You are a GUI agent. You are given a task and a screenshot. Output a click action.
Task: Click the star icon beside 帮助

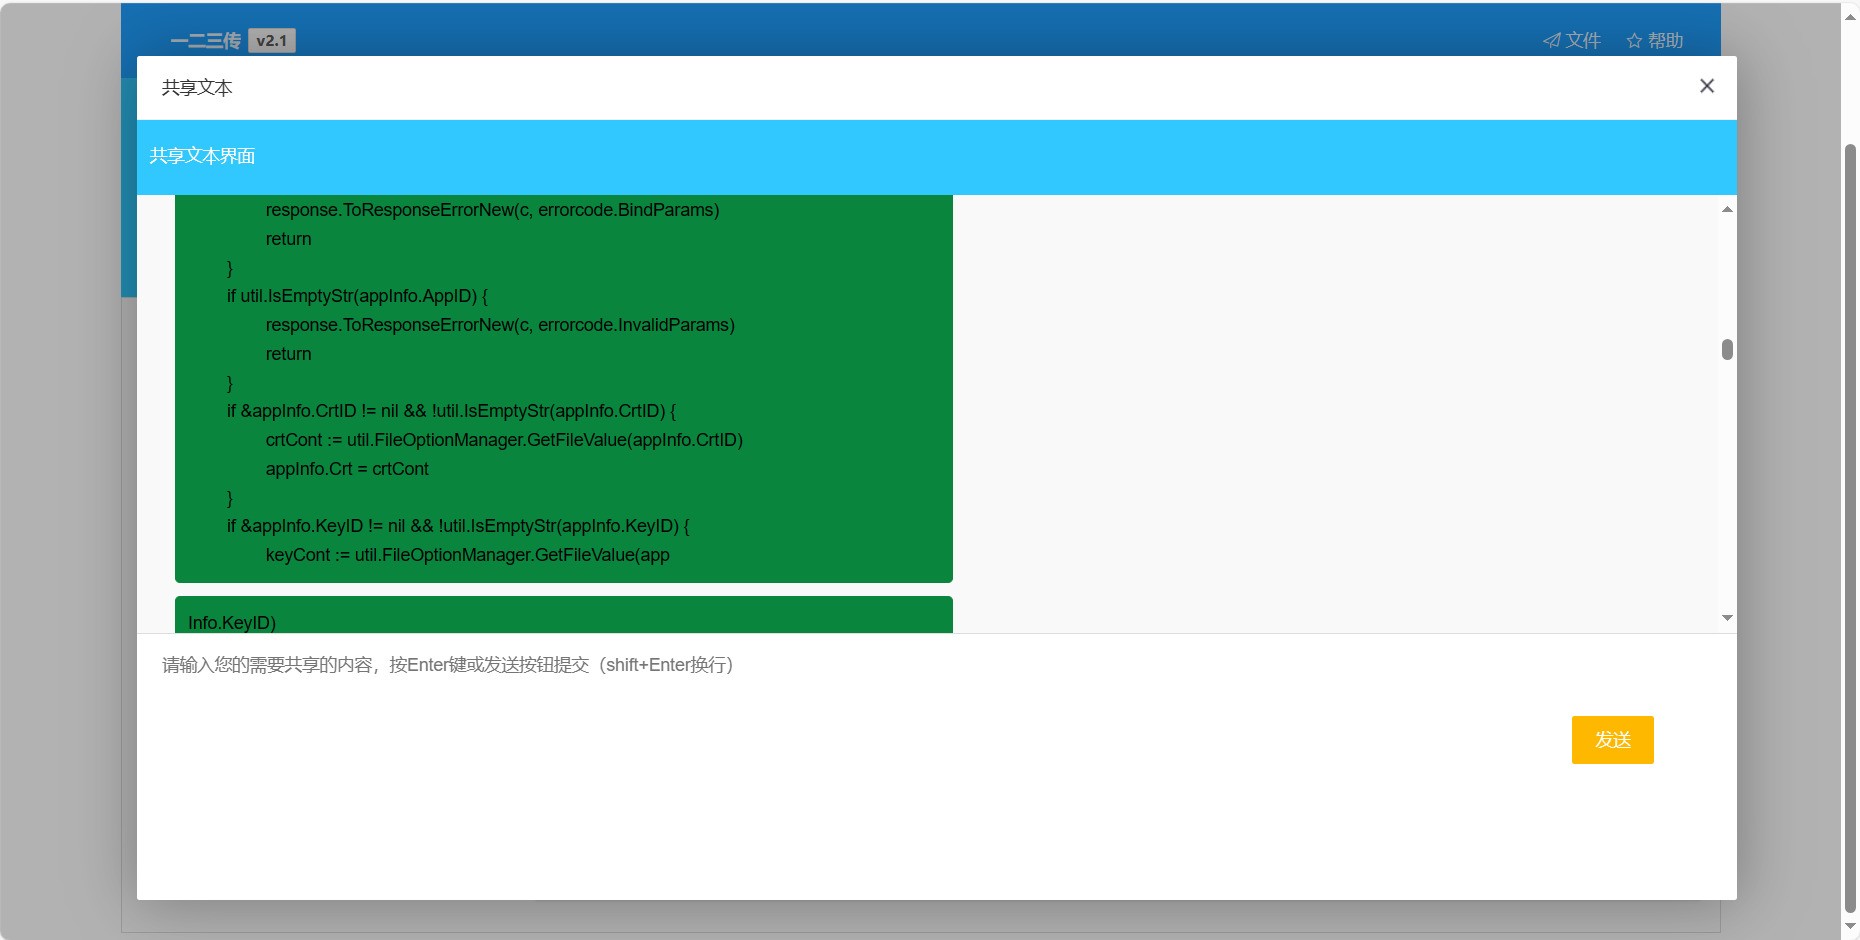(1634, 41)
